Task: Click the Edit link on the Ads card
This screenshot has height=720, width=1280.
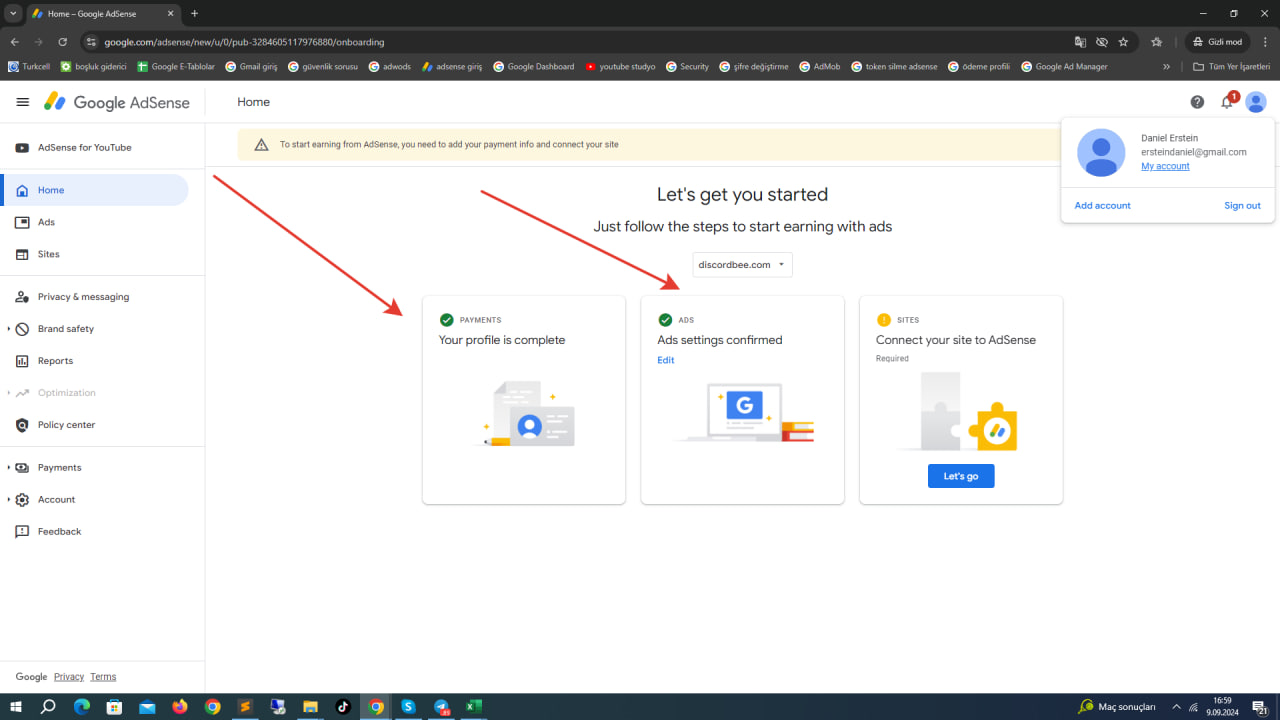Action: coord(666,360)
